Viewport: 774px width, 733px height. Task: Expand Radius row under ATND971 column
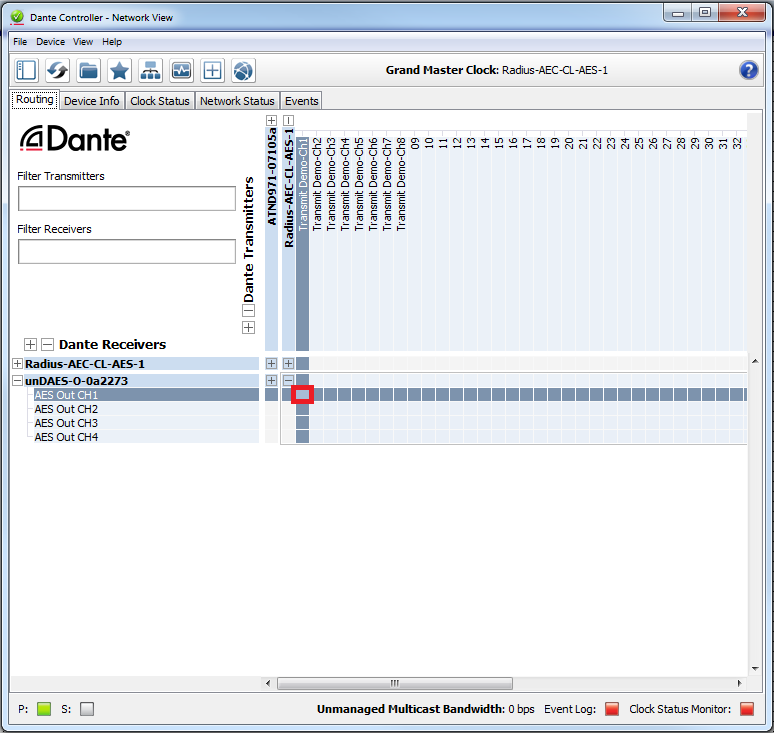coord(271,364)
